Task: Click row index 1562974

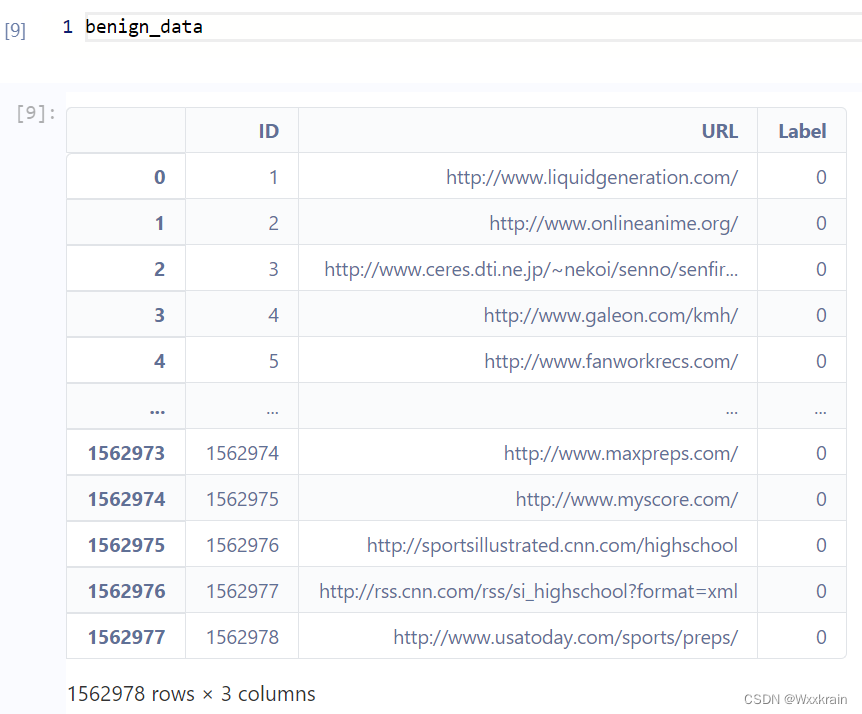Action: pos(126,499)
